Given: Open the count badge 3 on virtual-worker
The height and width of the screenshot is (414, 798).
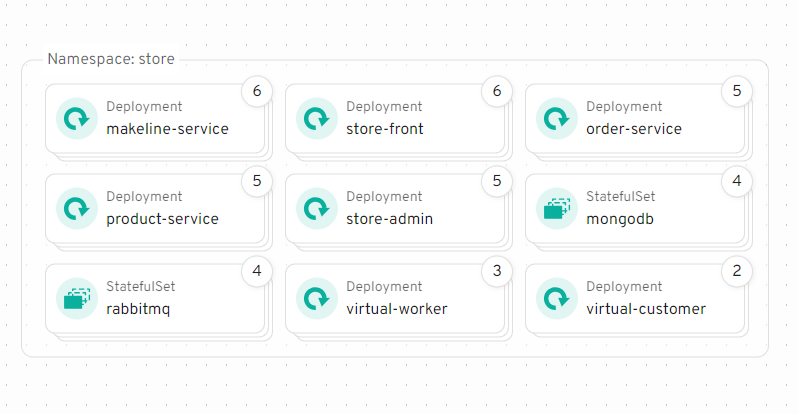Looking at the screenshot, I should (497, 271).
